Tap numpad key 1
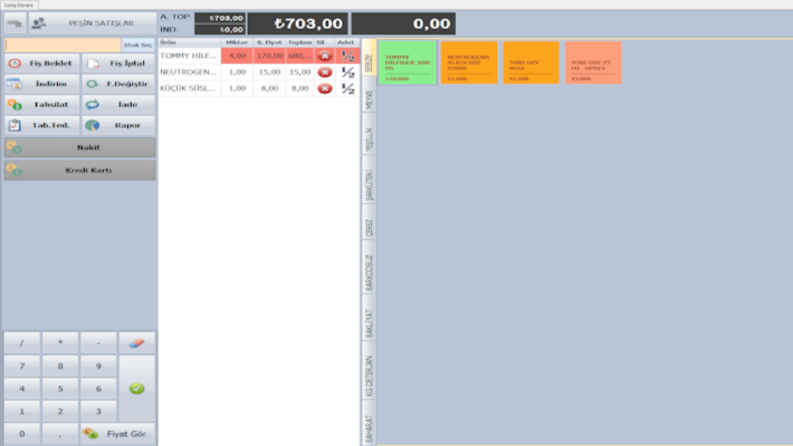This screenshot has width=793, height=446. pyautogui.click(x=22, y=411)
